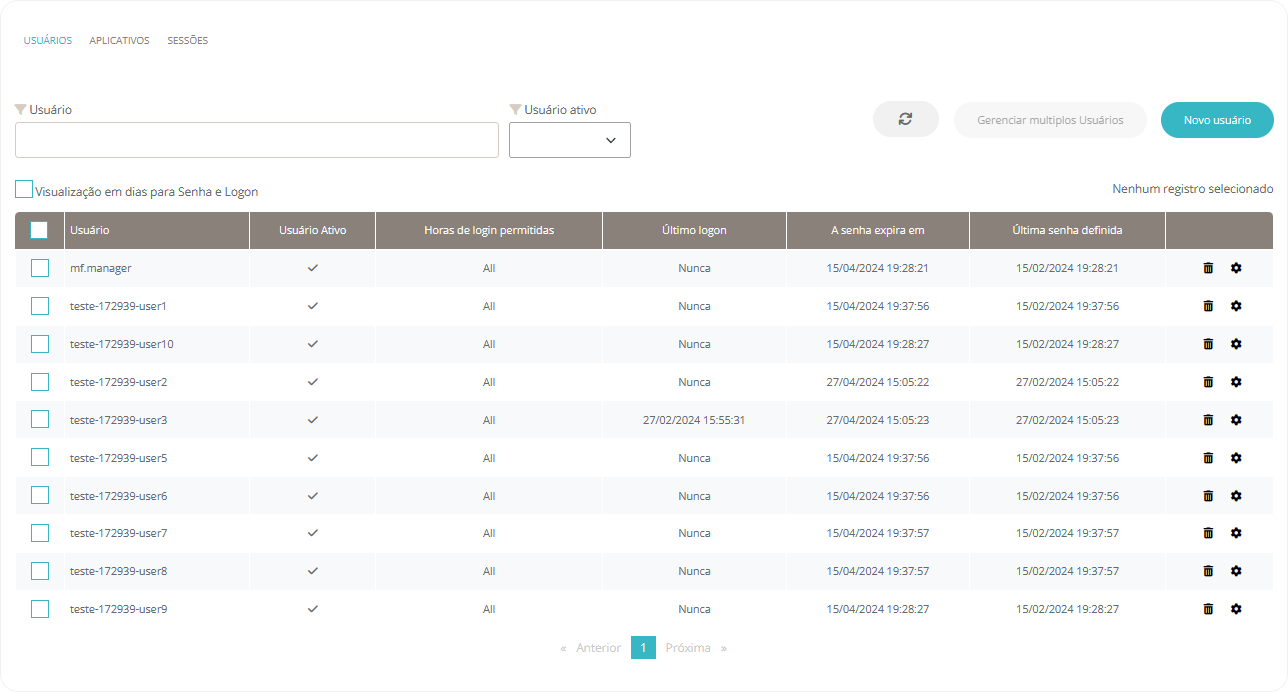This screenshot has height=692, width=1288.
Task: Go to Anterior page
Action: pyautogui.click(x=598, y=648)
